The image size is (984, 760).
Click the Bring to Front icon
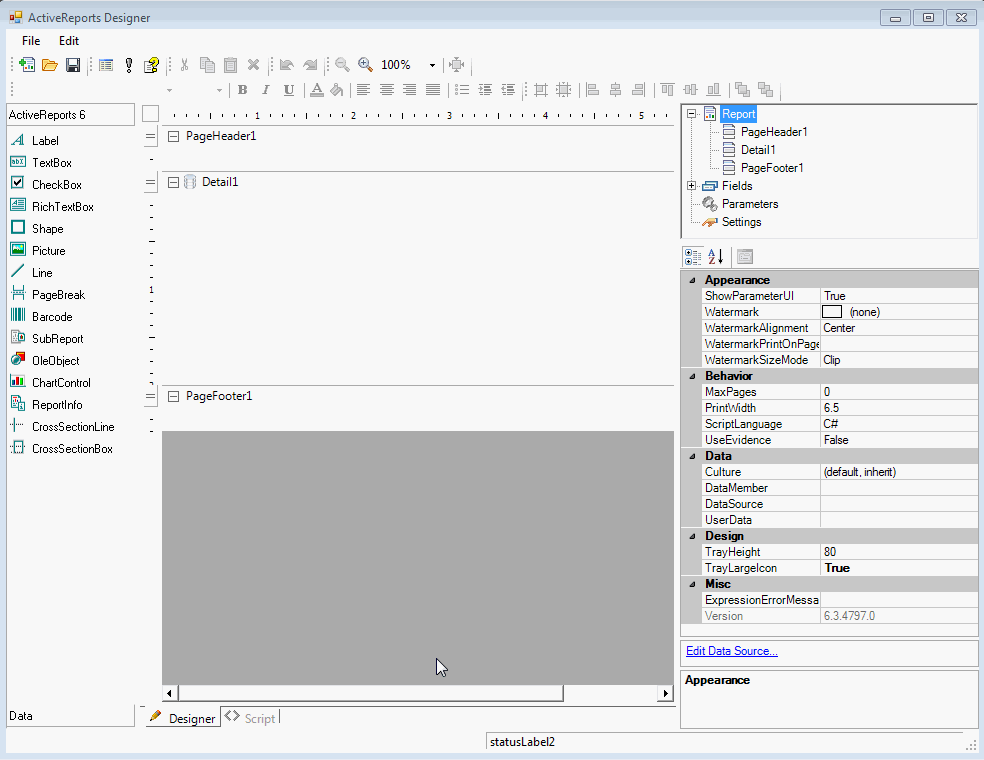coord(742,90)
